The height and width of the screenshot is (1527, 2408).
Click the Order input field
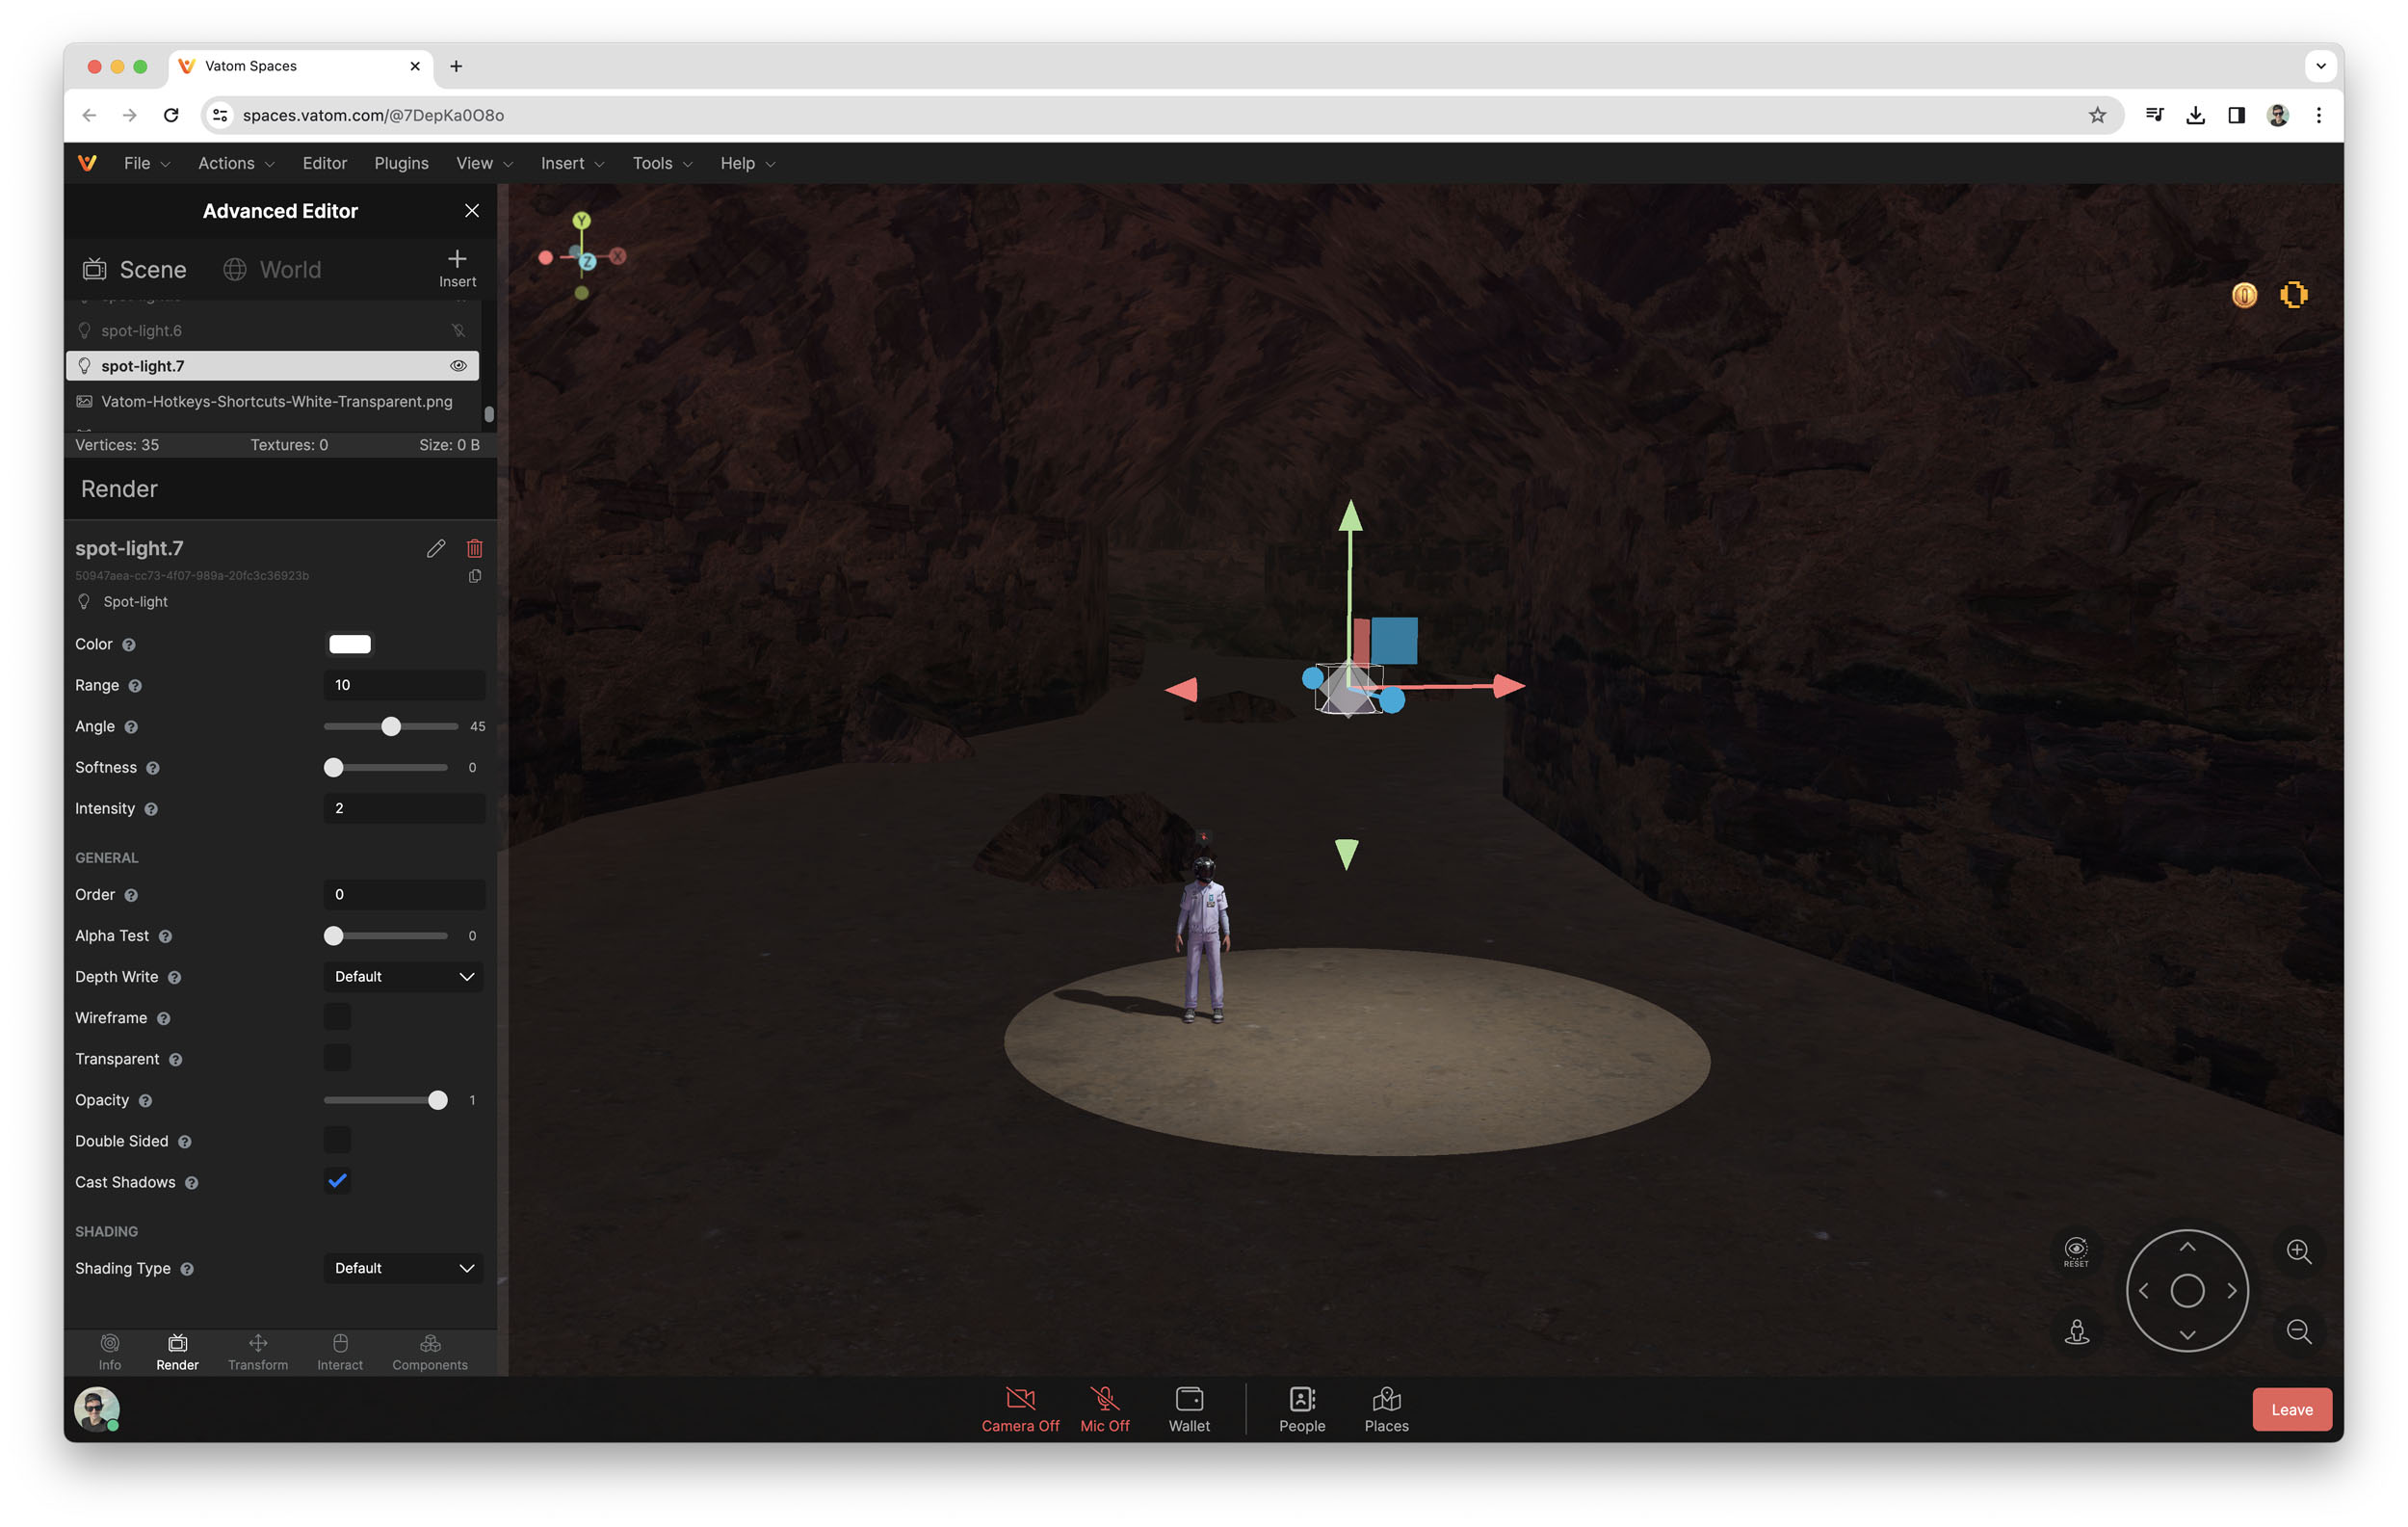(x=404, y=895)
